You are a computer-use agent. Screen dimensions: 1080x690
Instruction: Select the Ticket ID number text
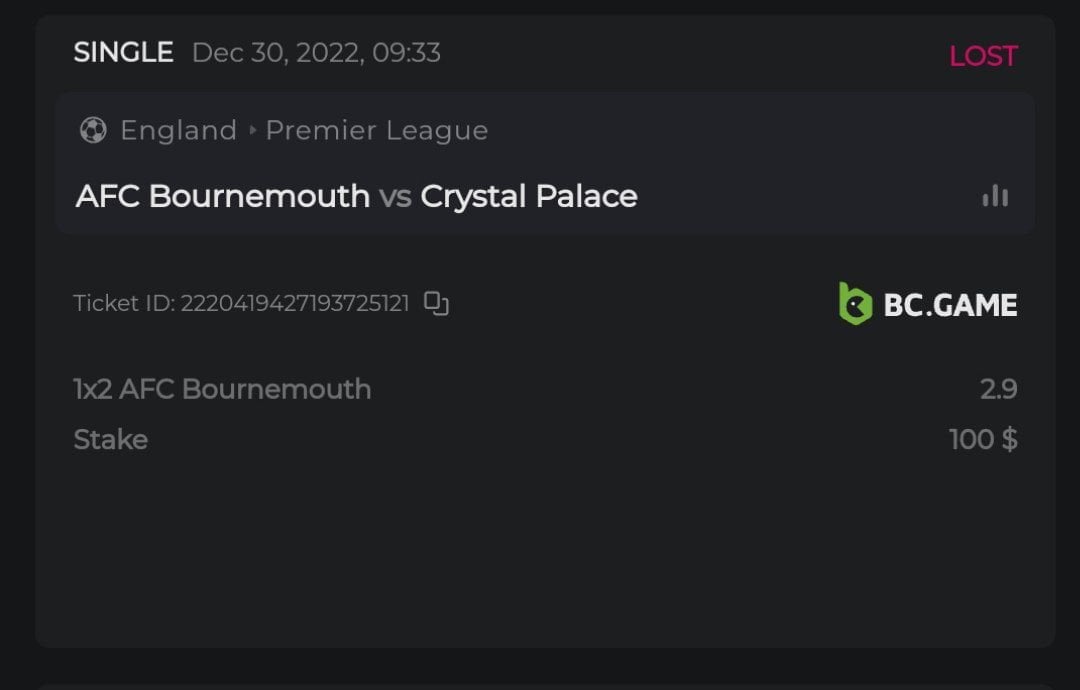295,304
